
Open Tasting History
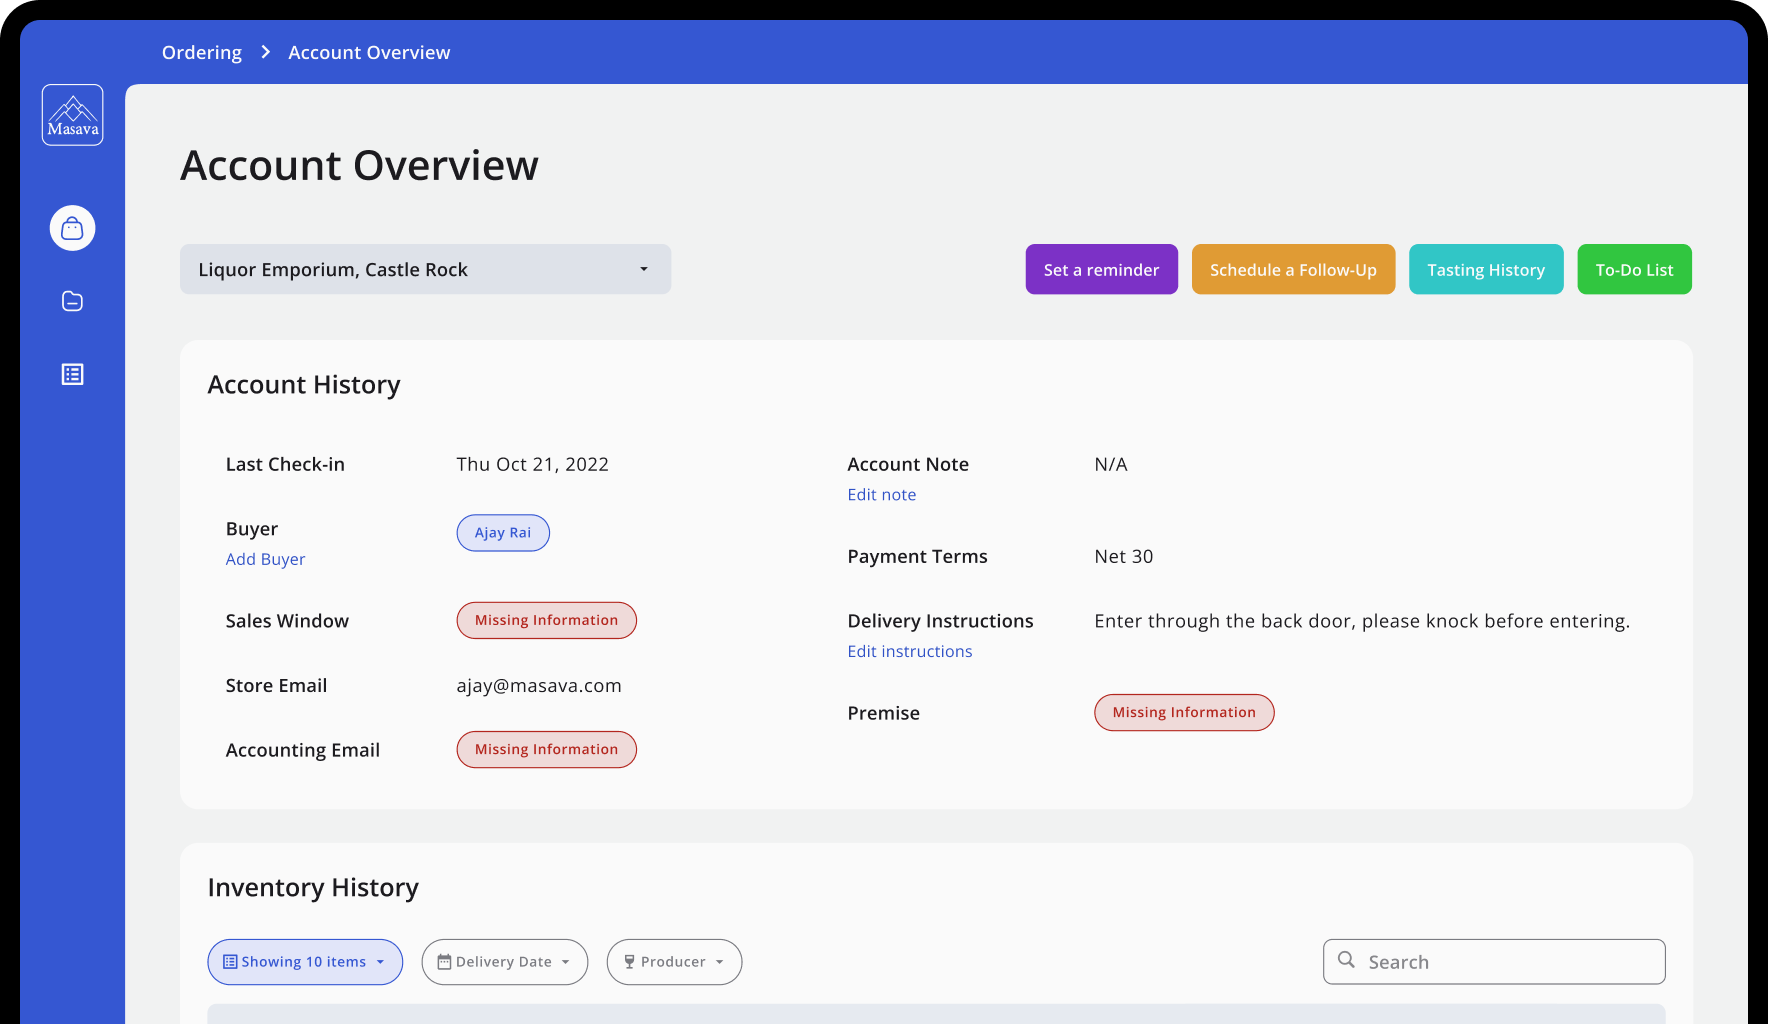(1486, 269)
